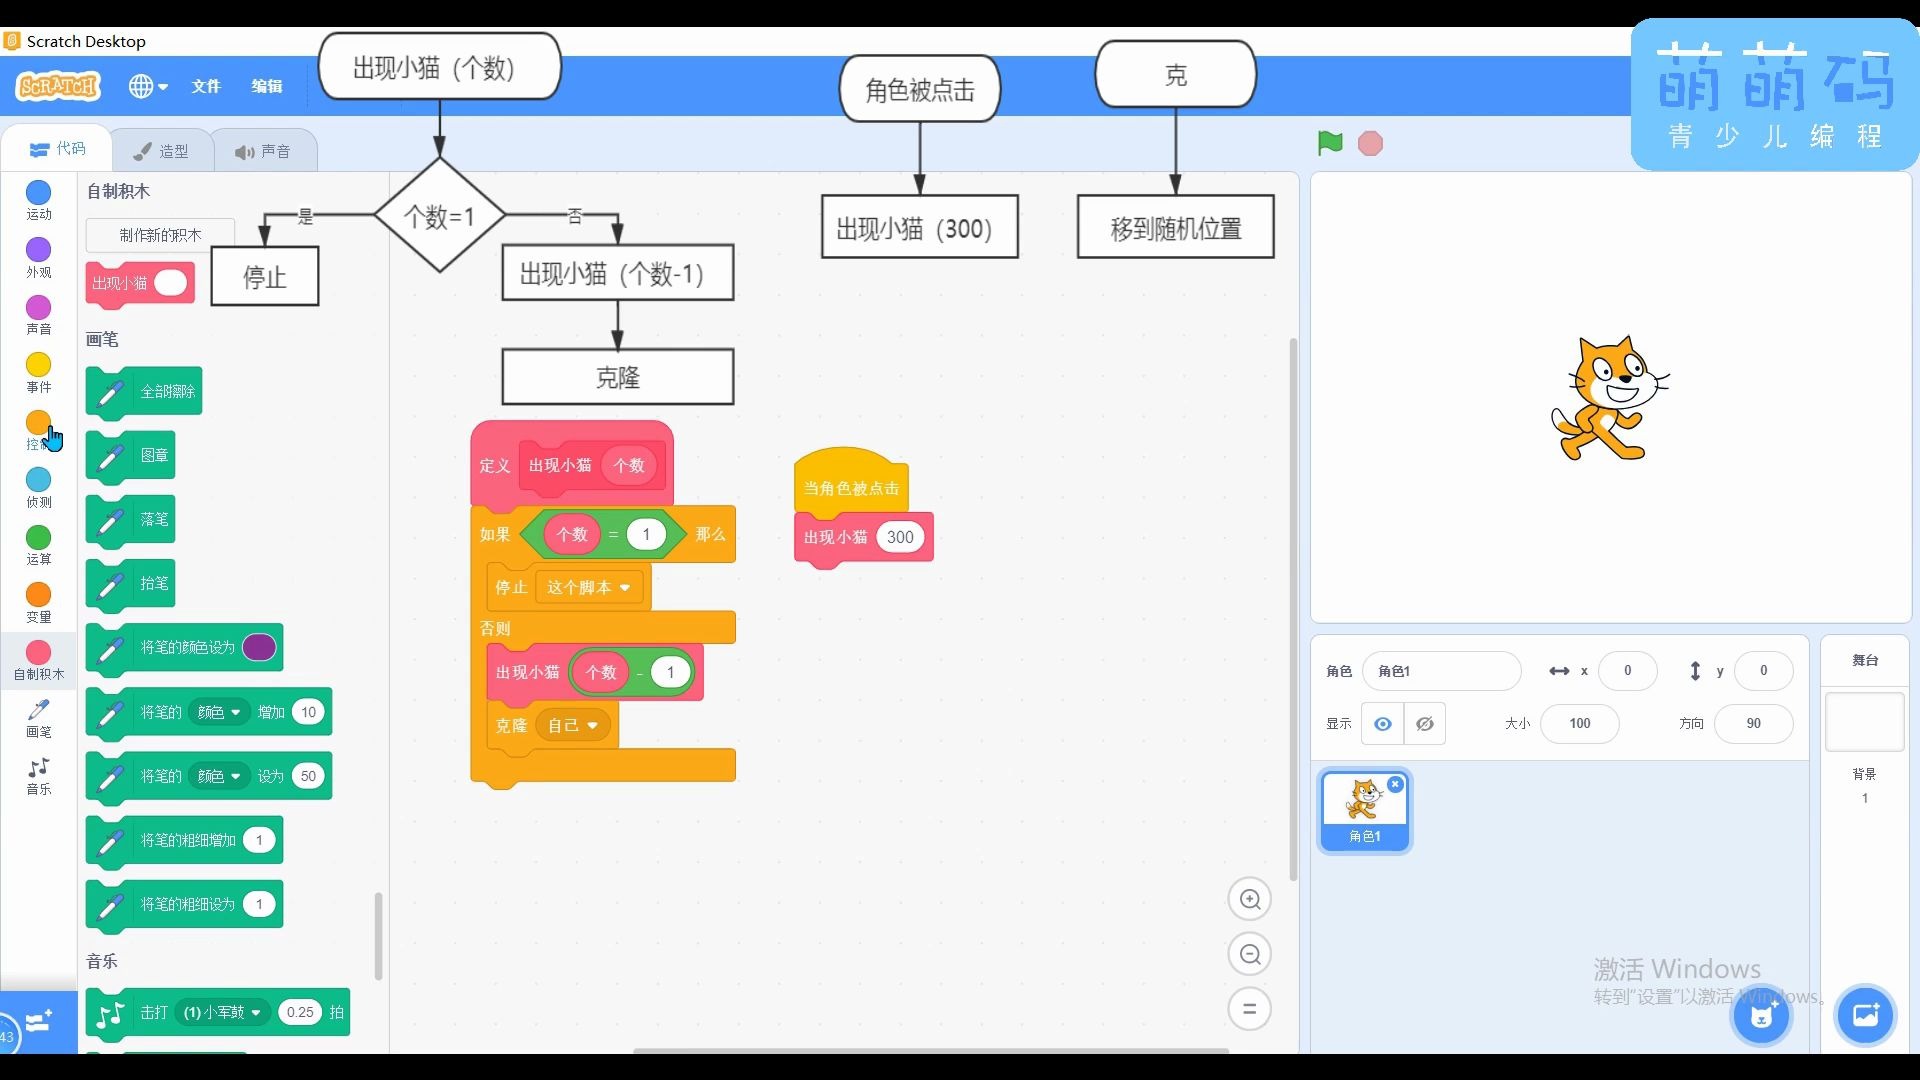The height and width of the screenshot is (1080, 1920).
Task: Switch to the 造型 costumes tab
Action: 162,151
